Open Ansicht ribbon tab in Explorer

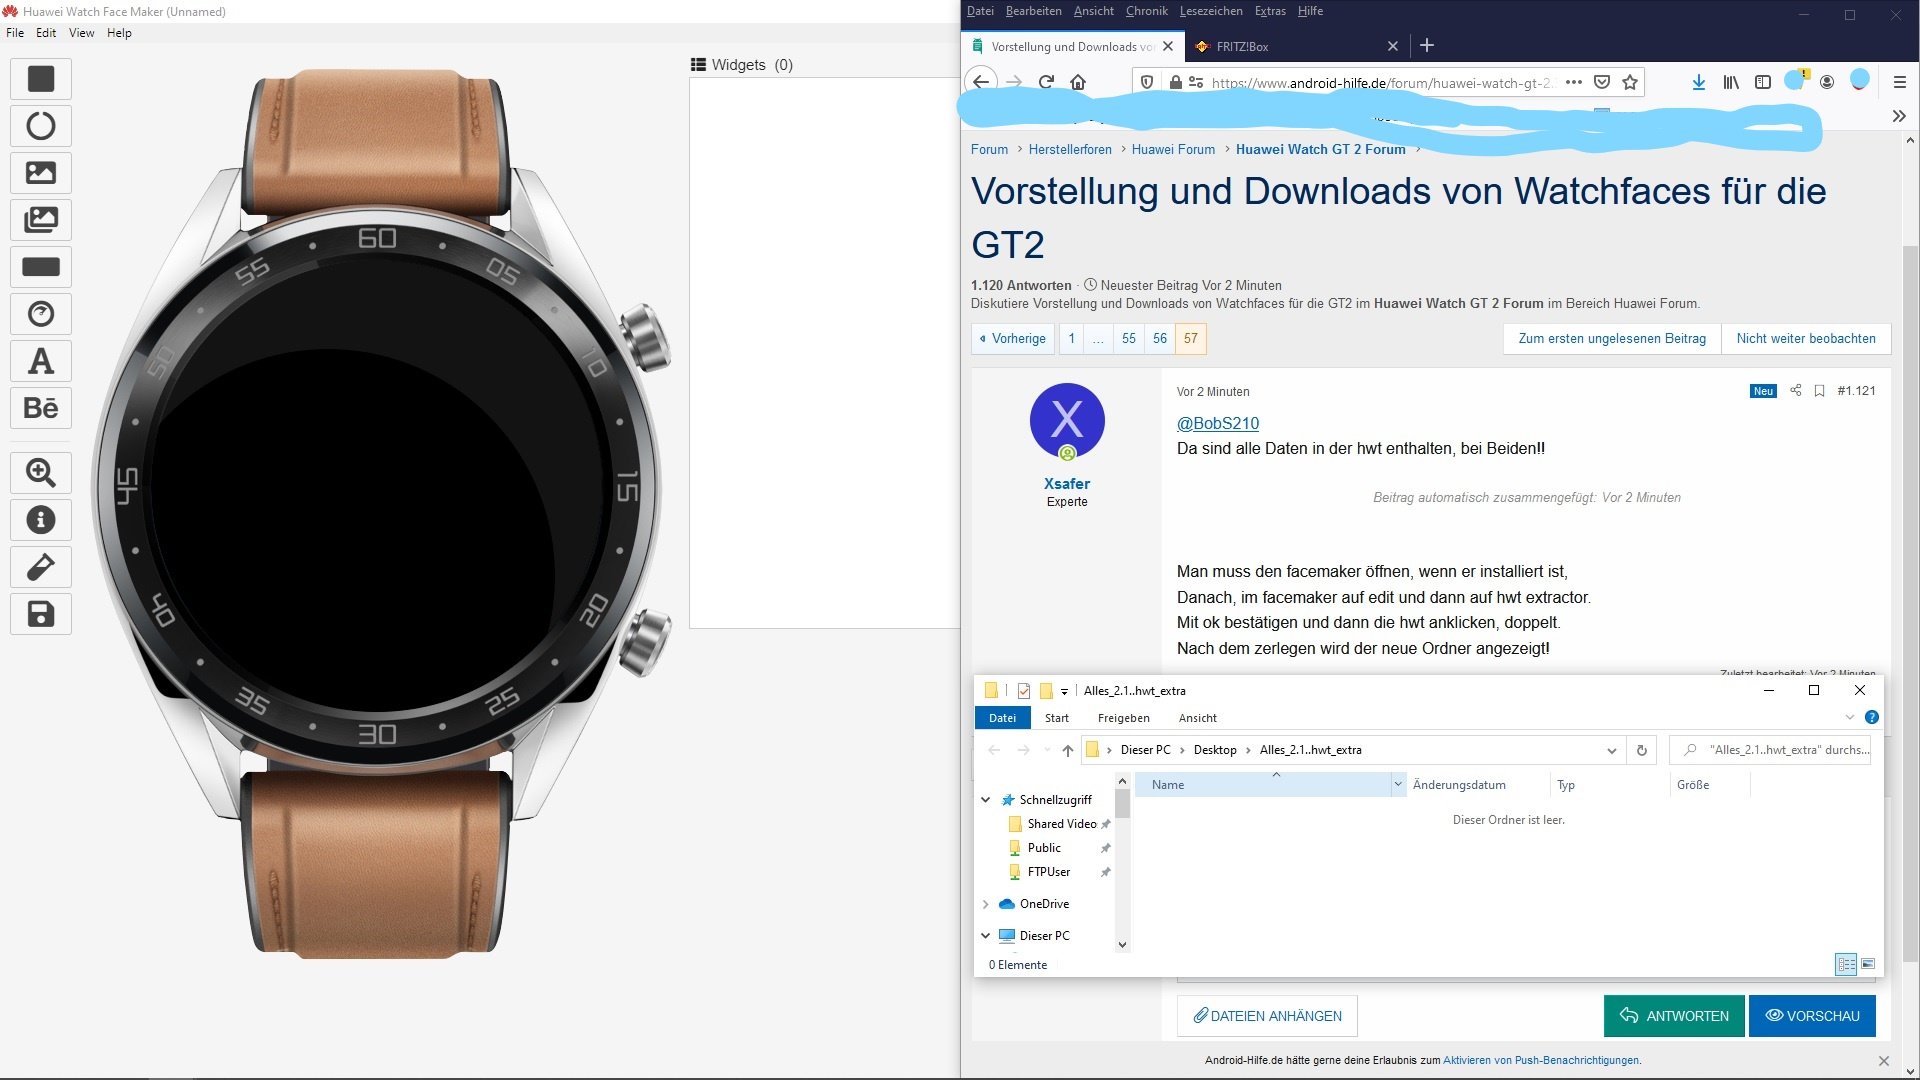pos(1197,718)
